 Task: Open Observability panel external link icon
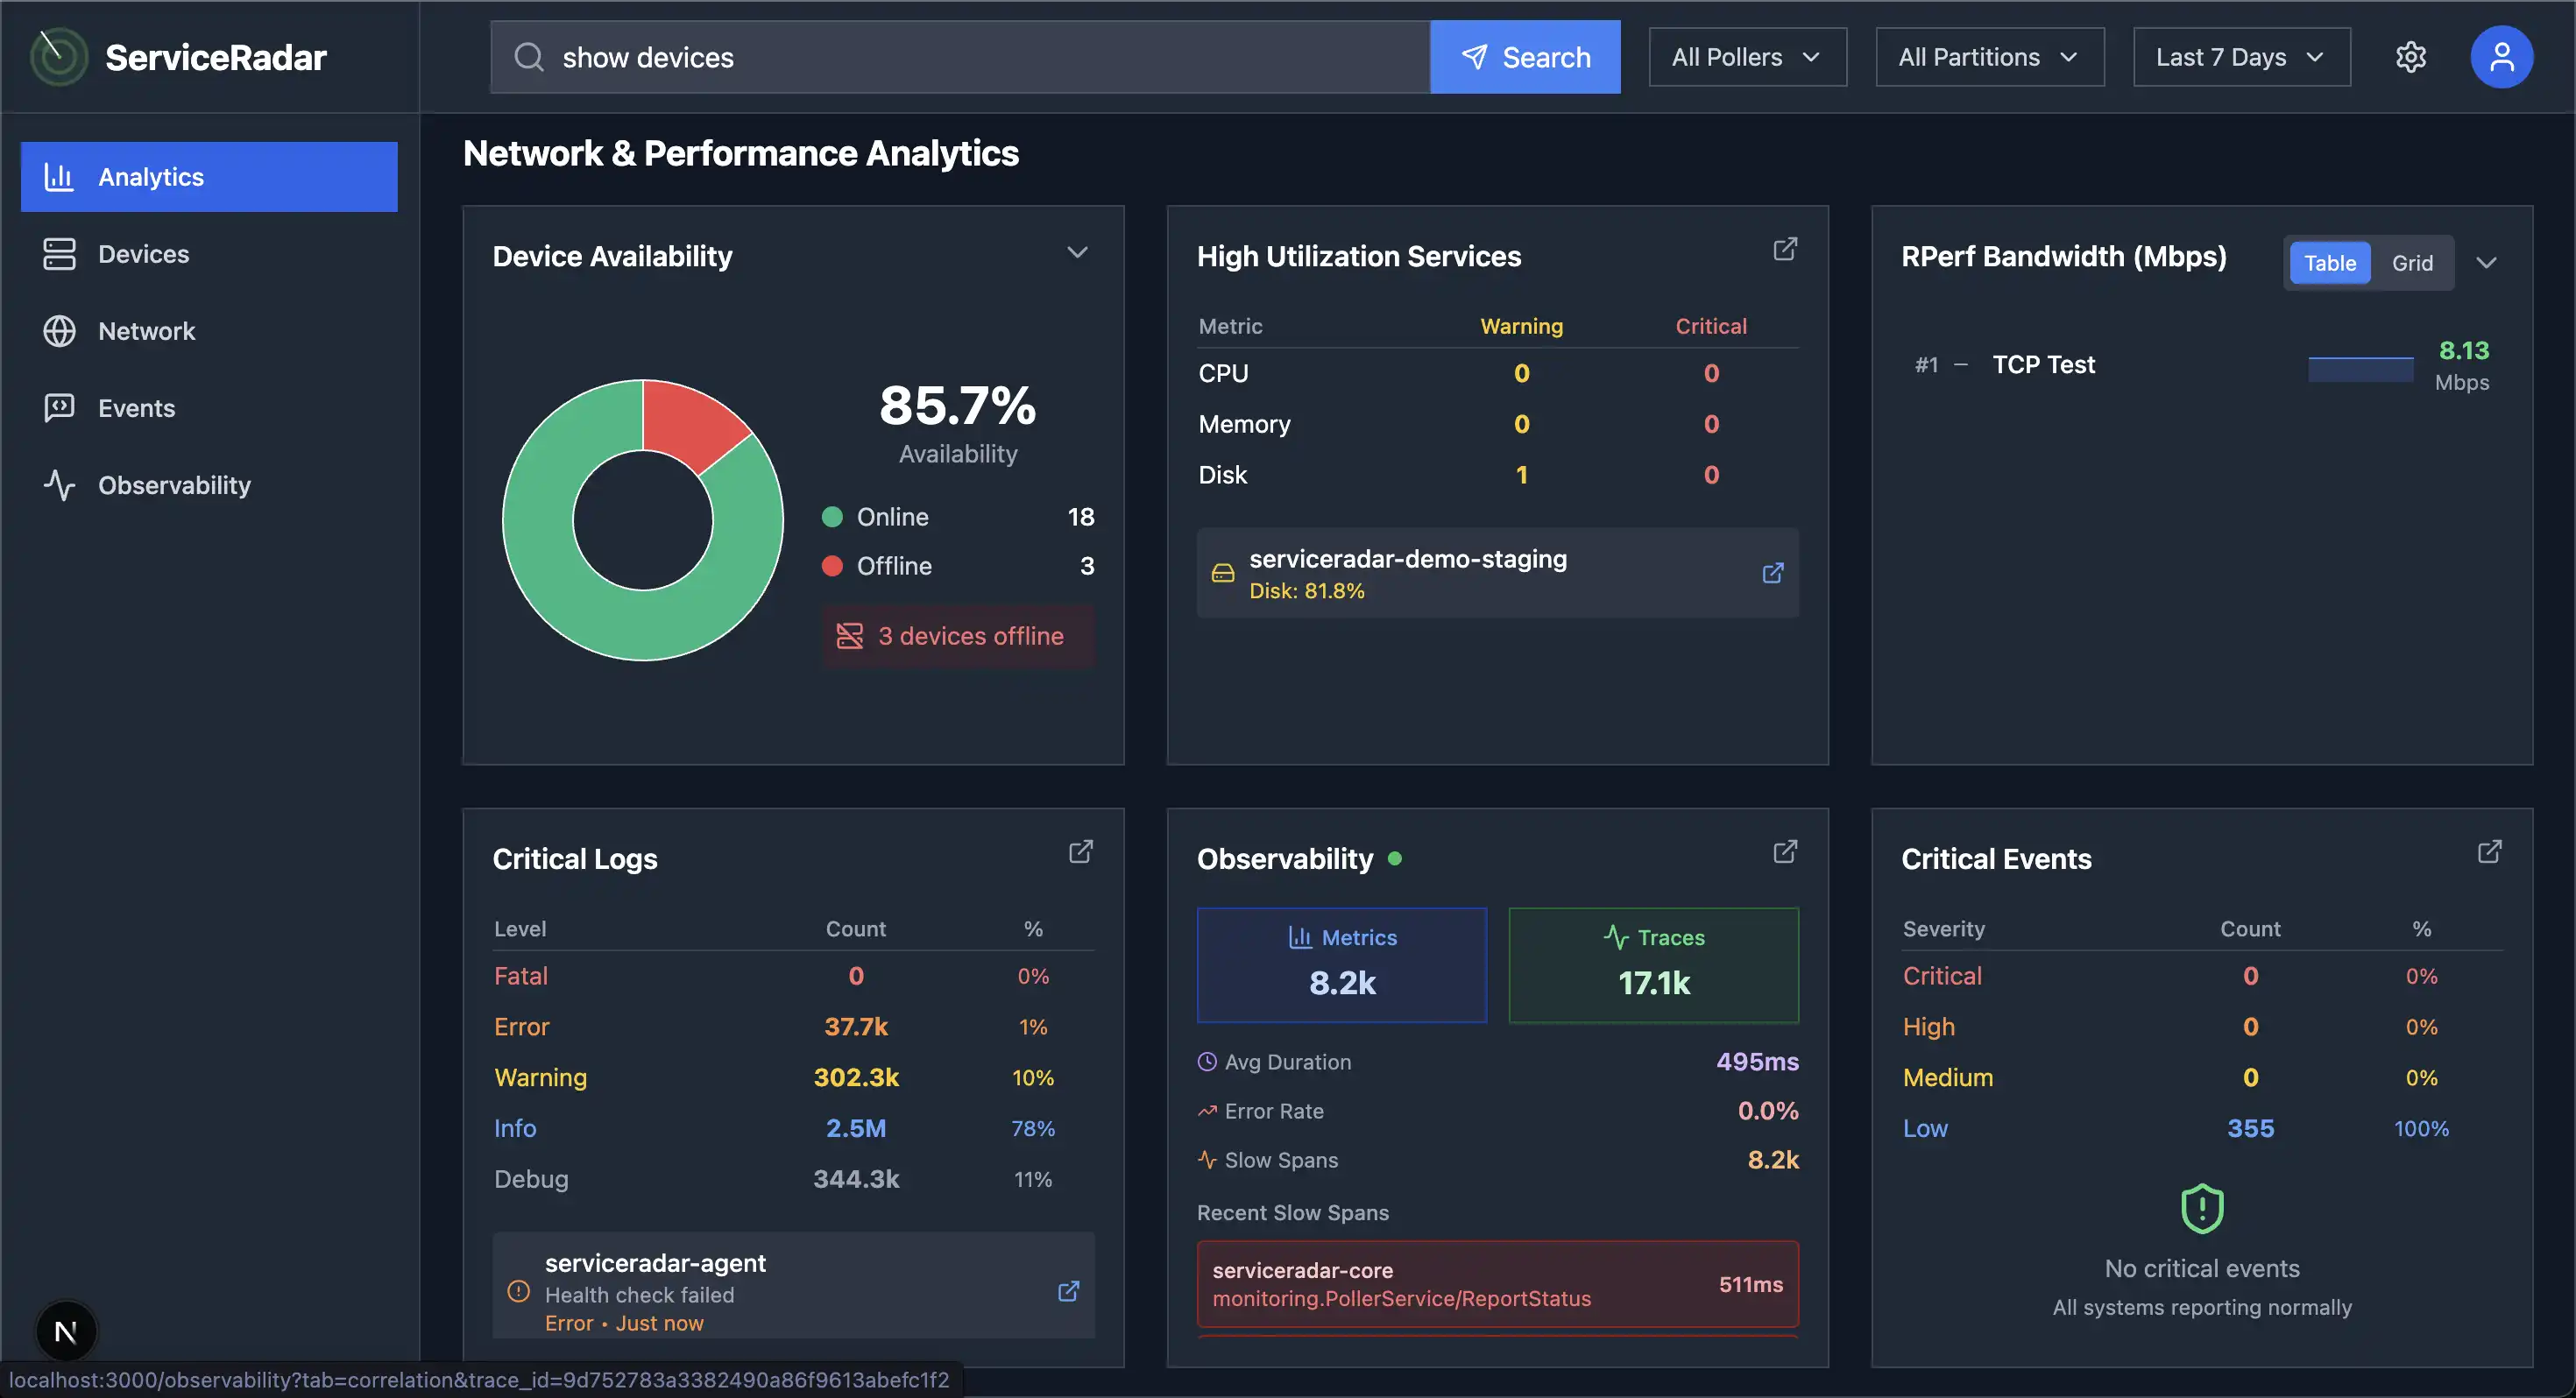(1785, 852)
